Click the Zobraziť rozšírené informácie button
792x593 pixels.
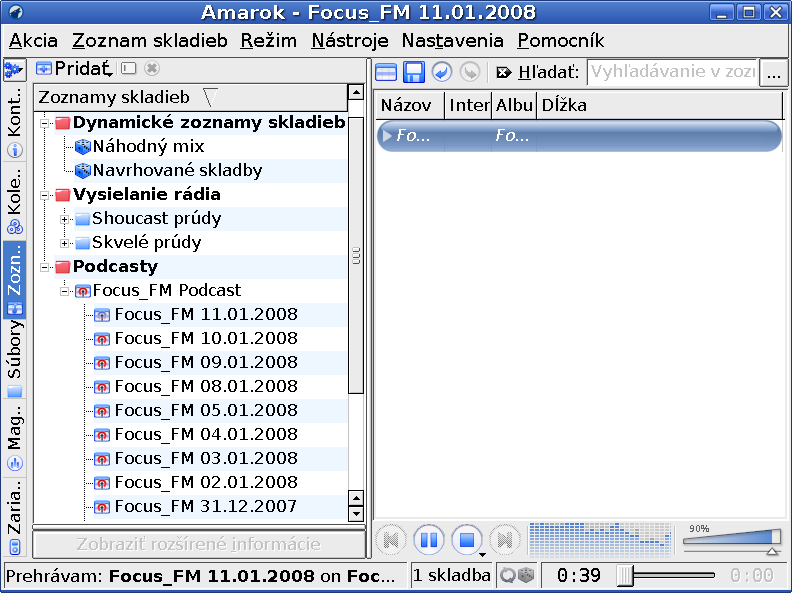[199, 545]
